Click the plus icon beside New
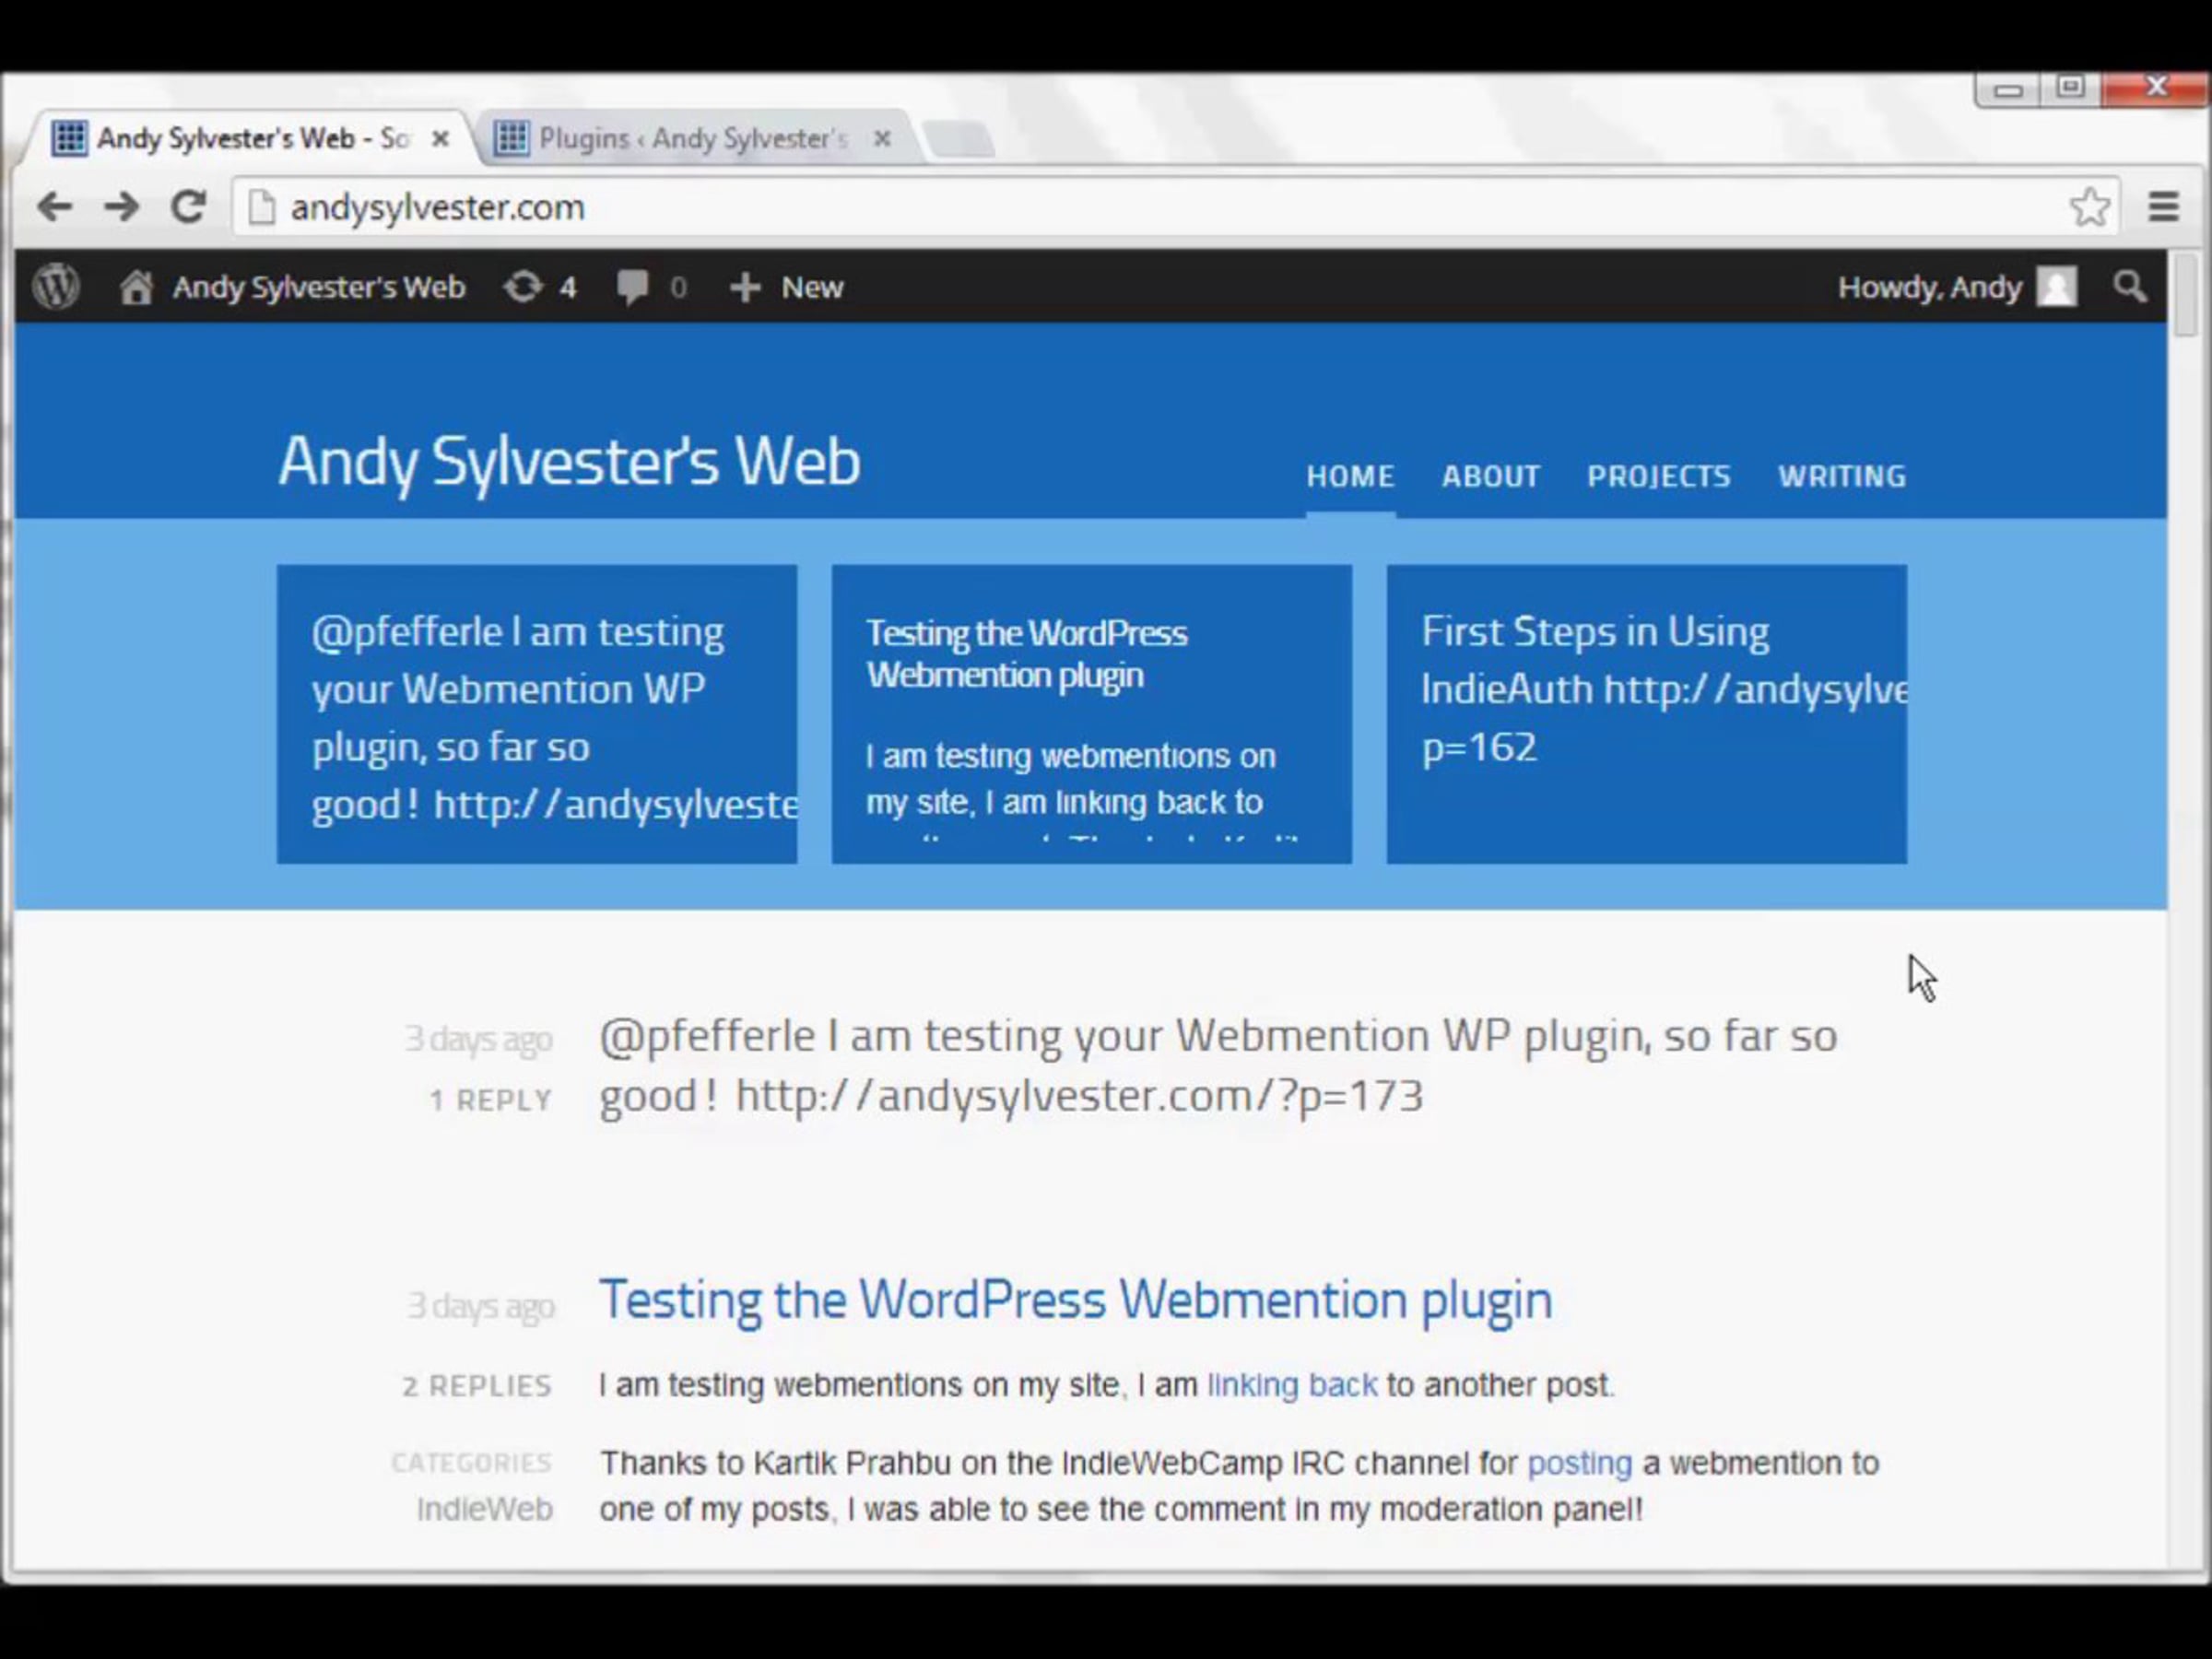Viewport: 2212px width, 1659px height. [x=745, y=288]
